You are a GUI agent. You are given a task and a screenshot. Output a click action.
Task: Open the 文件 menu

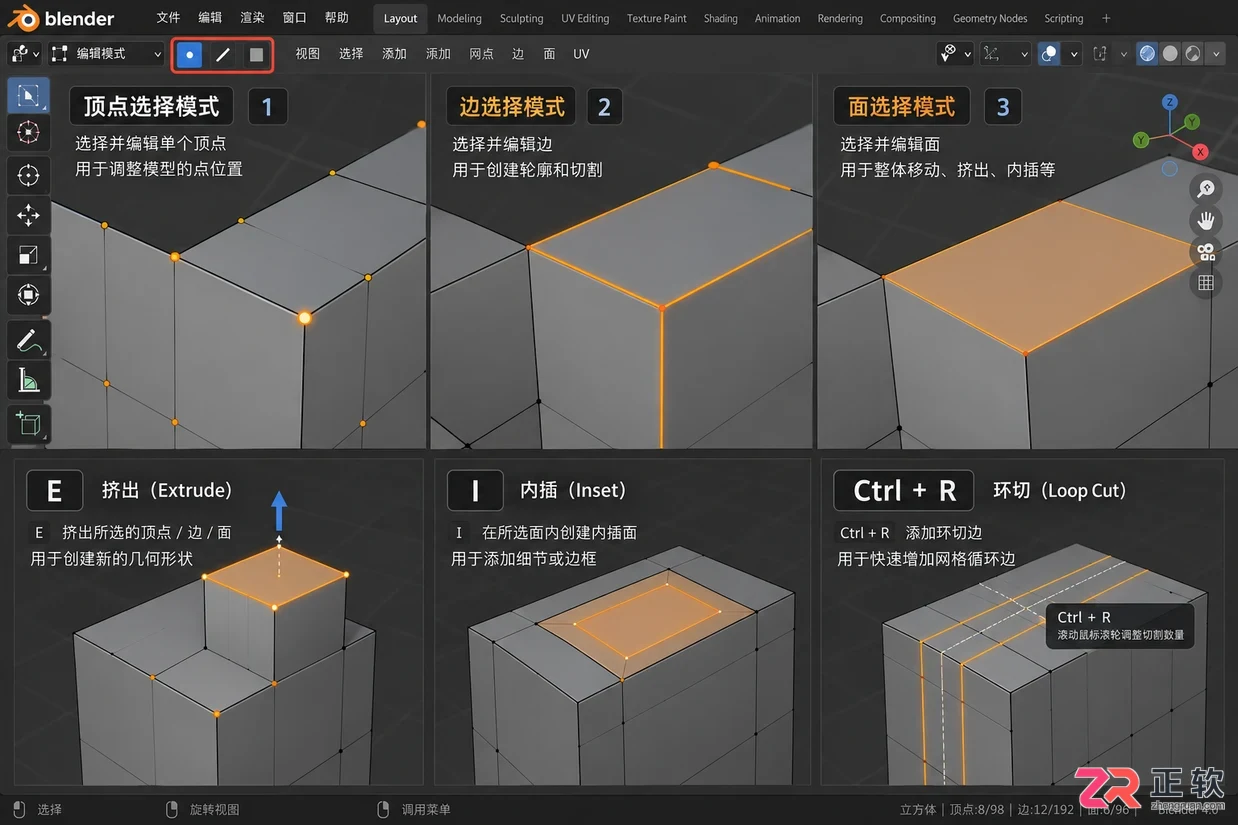coord(169,18)
